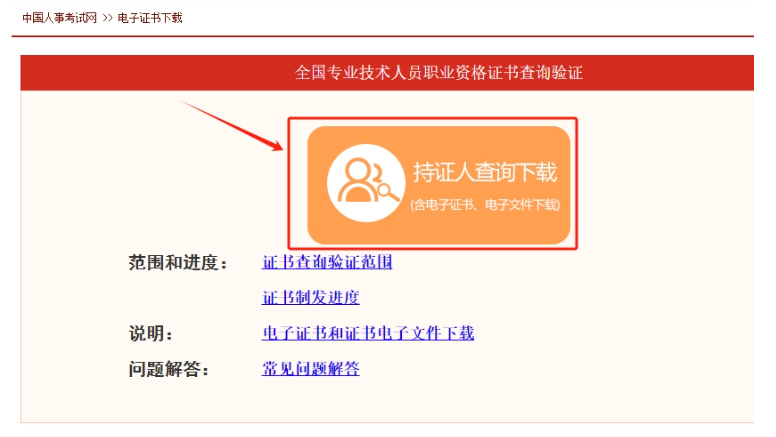Click the white circle behind the holder query icon
This screenshot has height=437, width=776.
[x=366, y=183]
